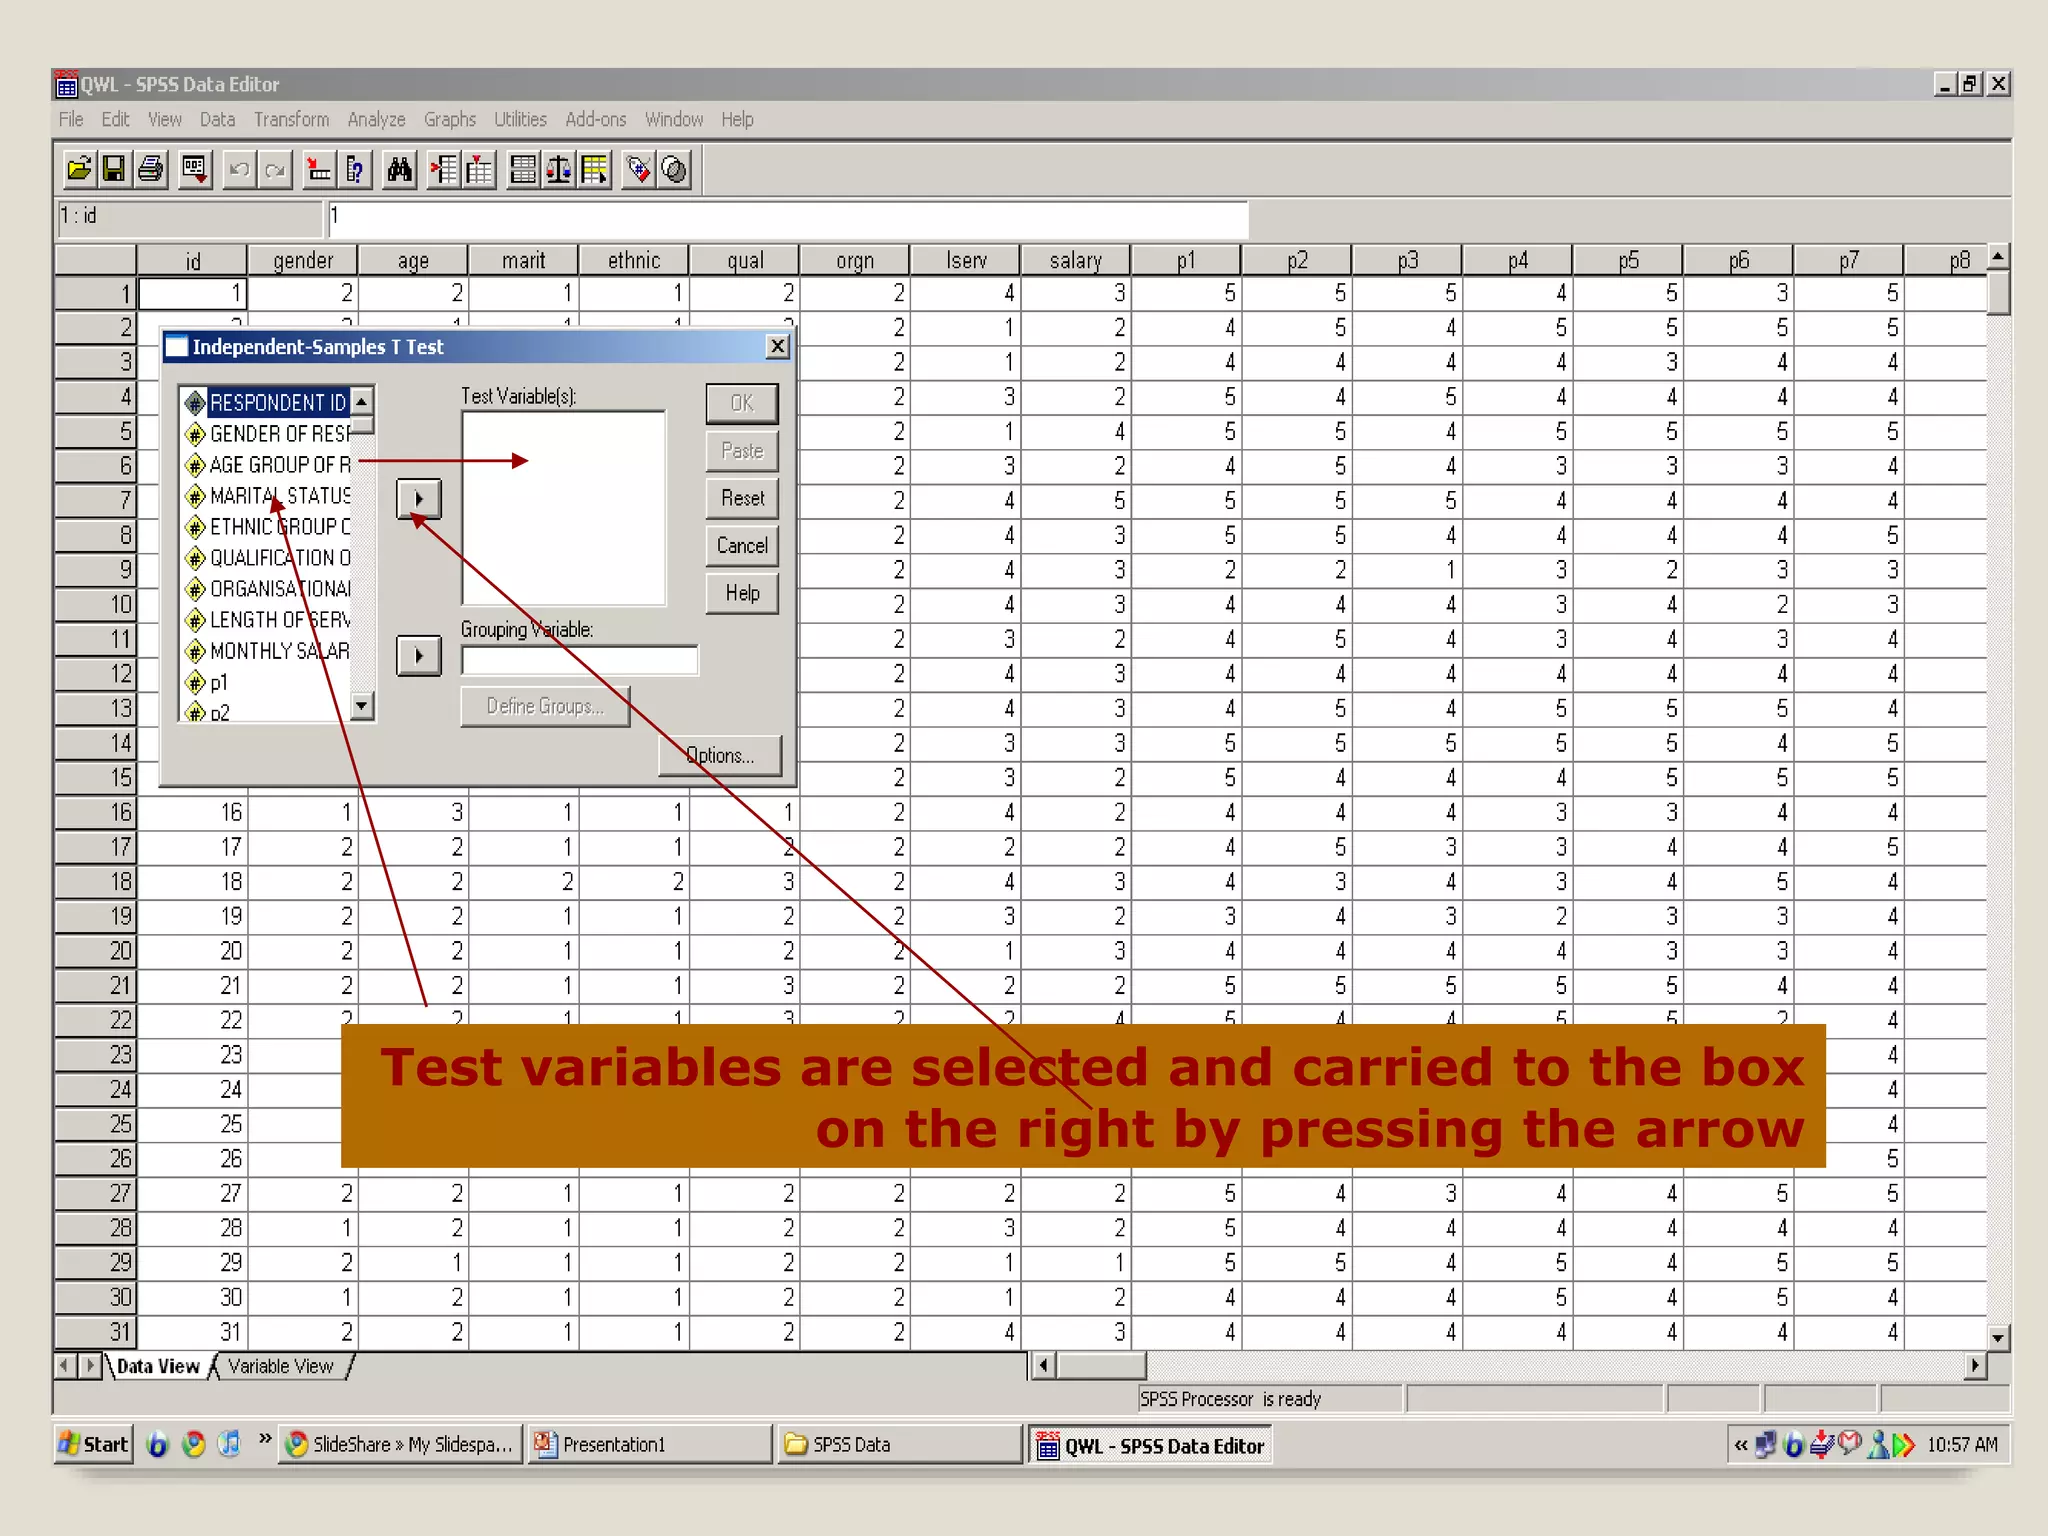Switch to SPSS Data folder in the taskbar
Screen dimensions: 2048x1536
899,1444
